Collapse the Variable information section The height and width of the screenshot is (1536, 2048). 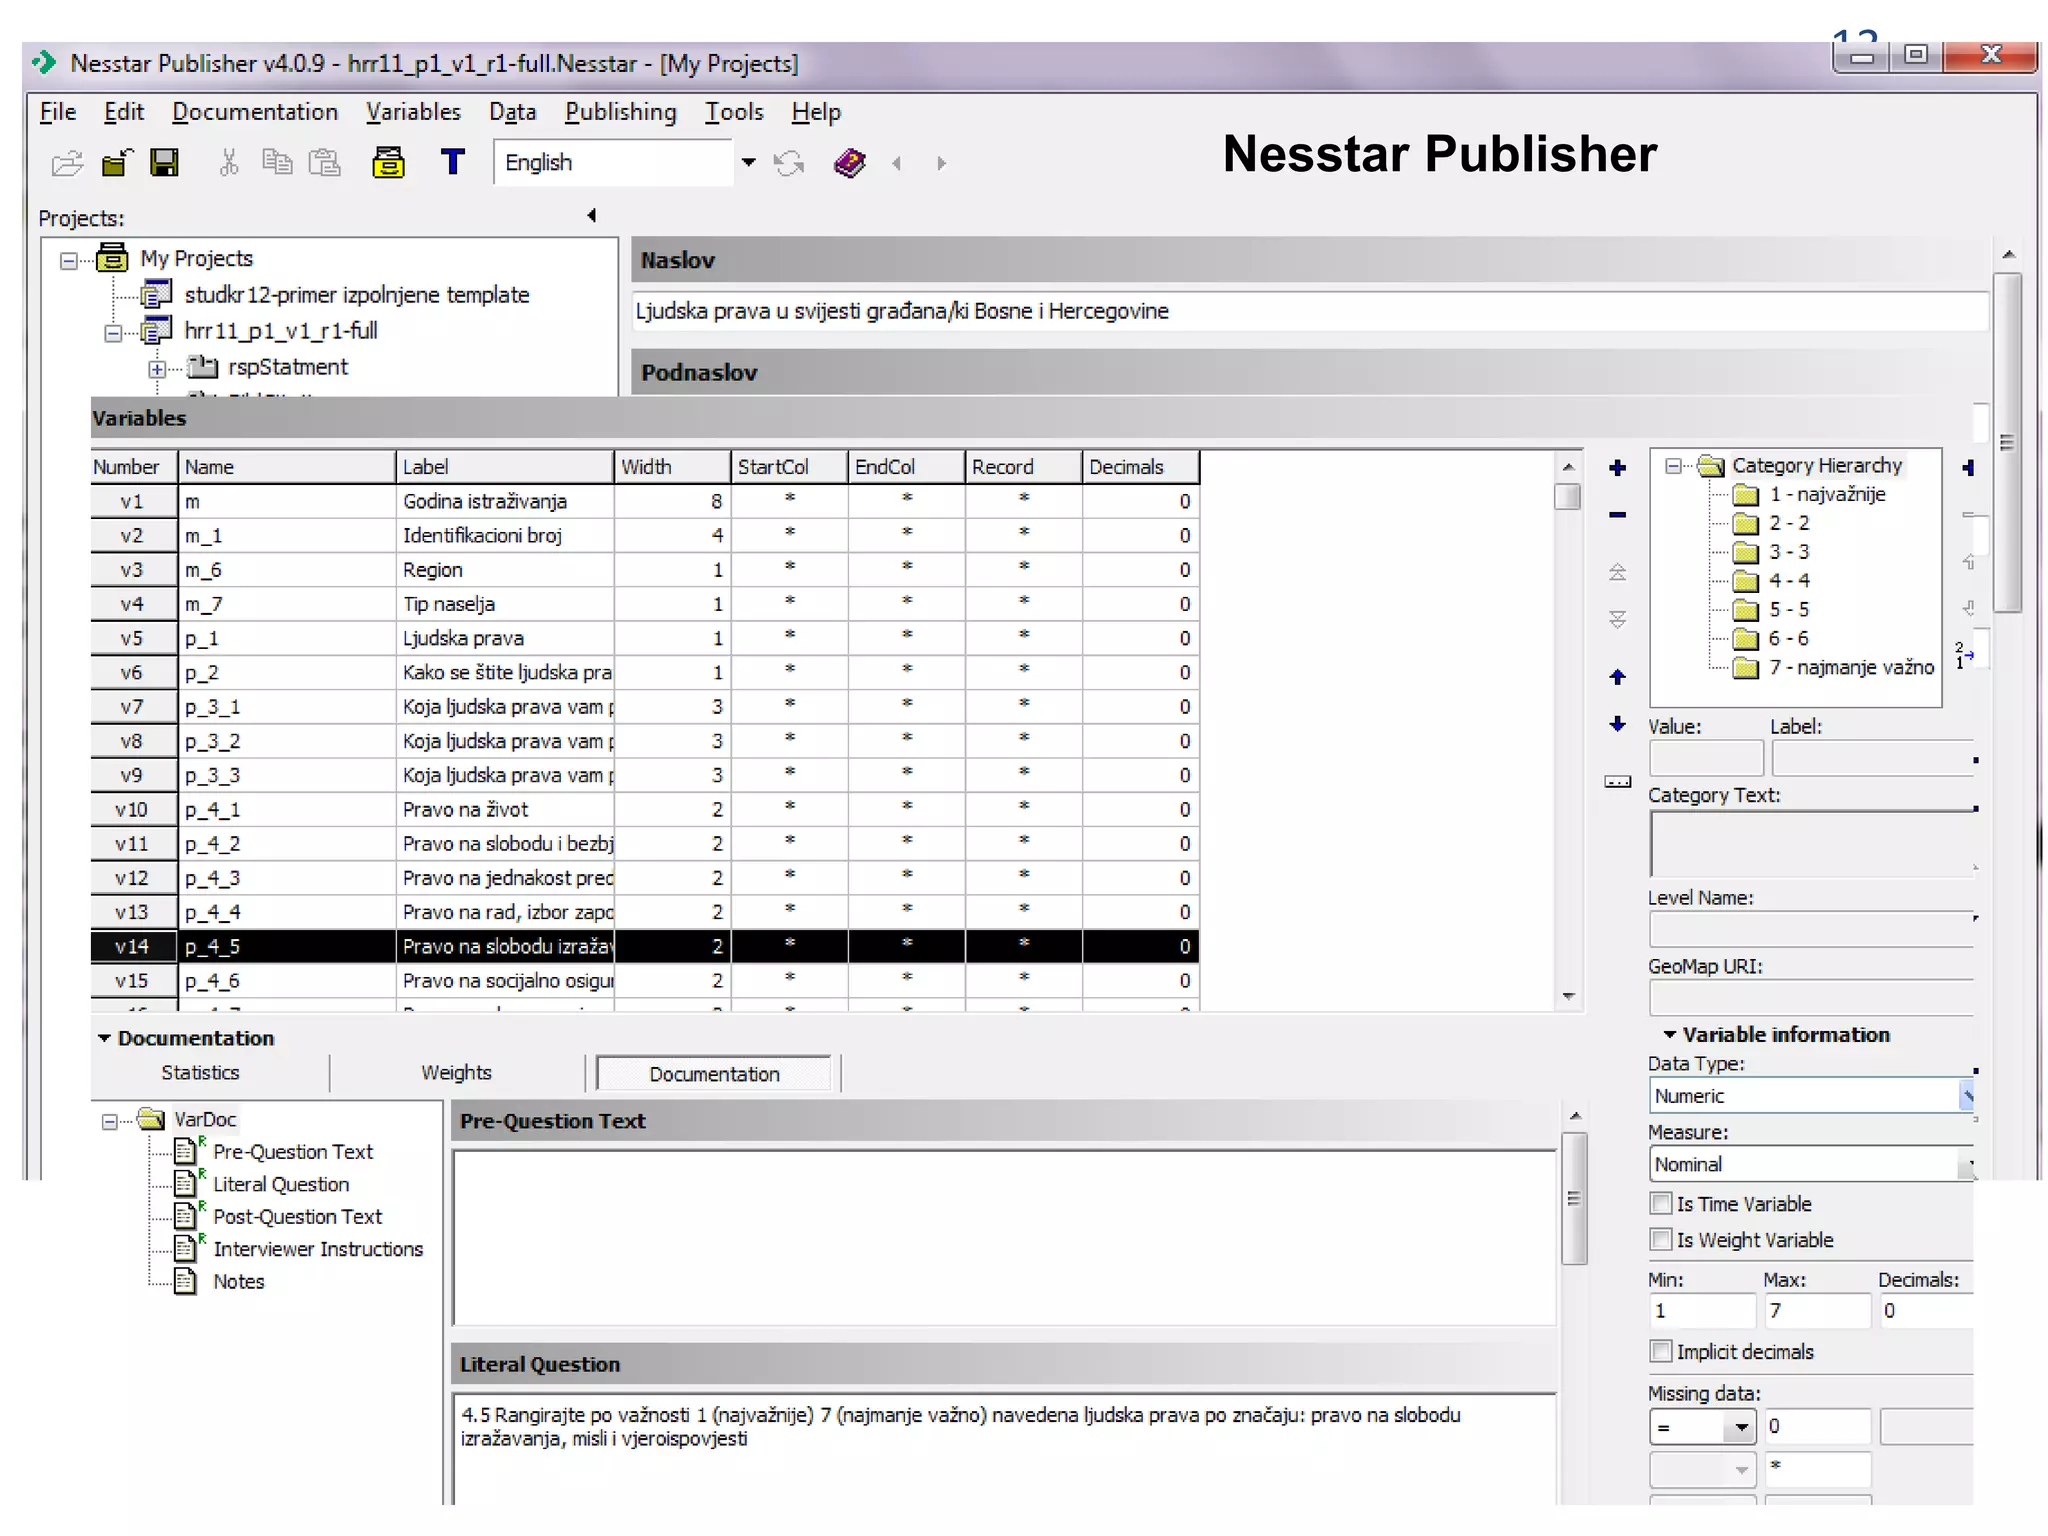tap(1669, 1035)
